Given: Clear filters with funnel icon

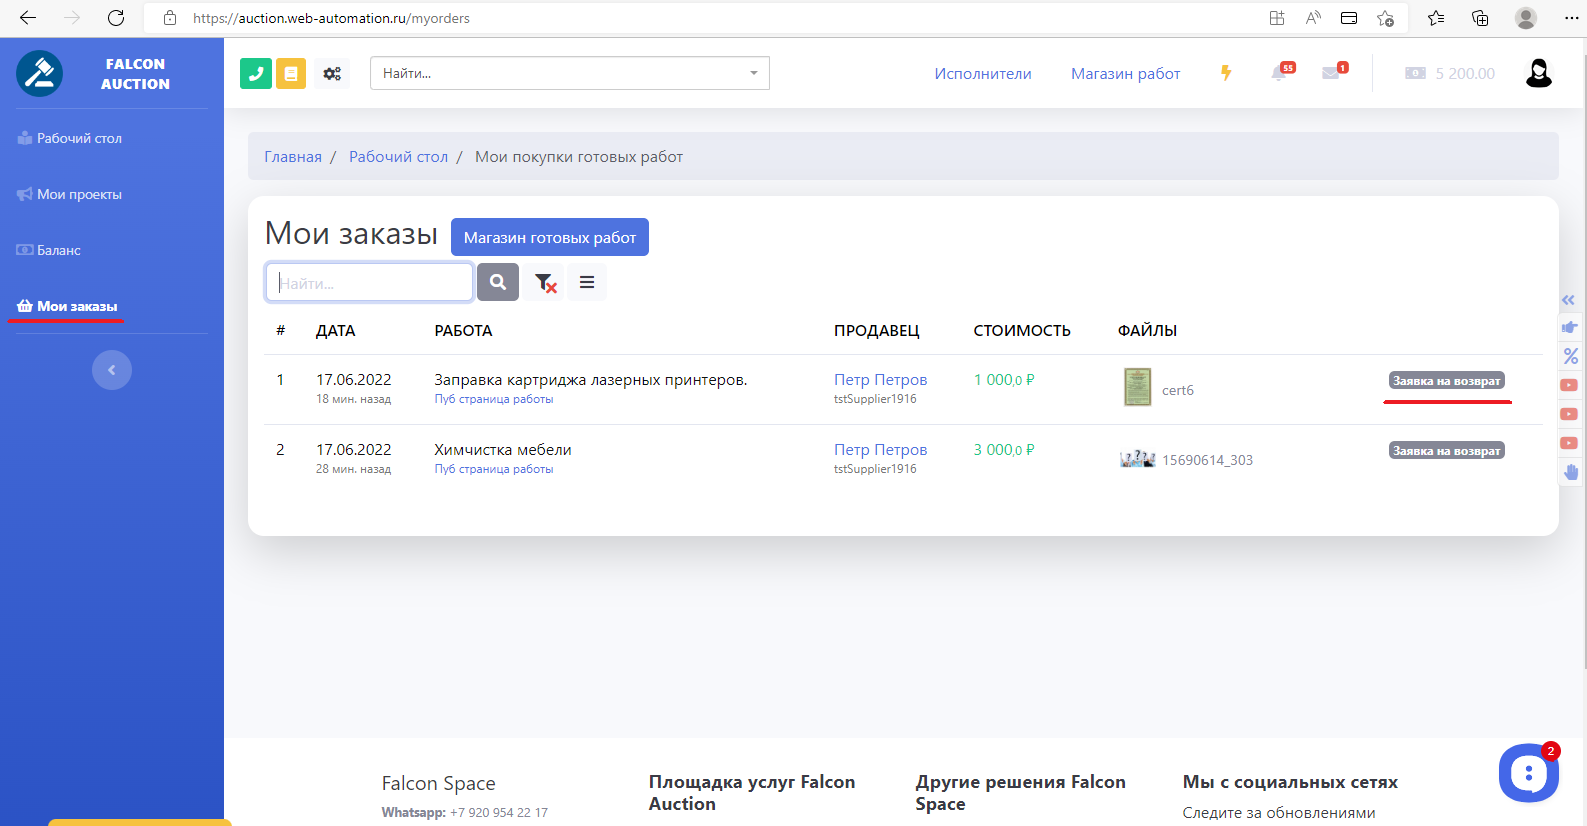Looking at the screenshot, I should click(545, 283).
